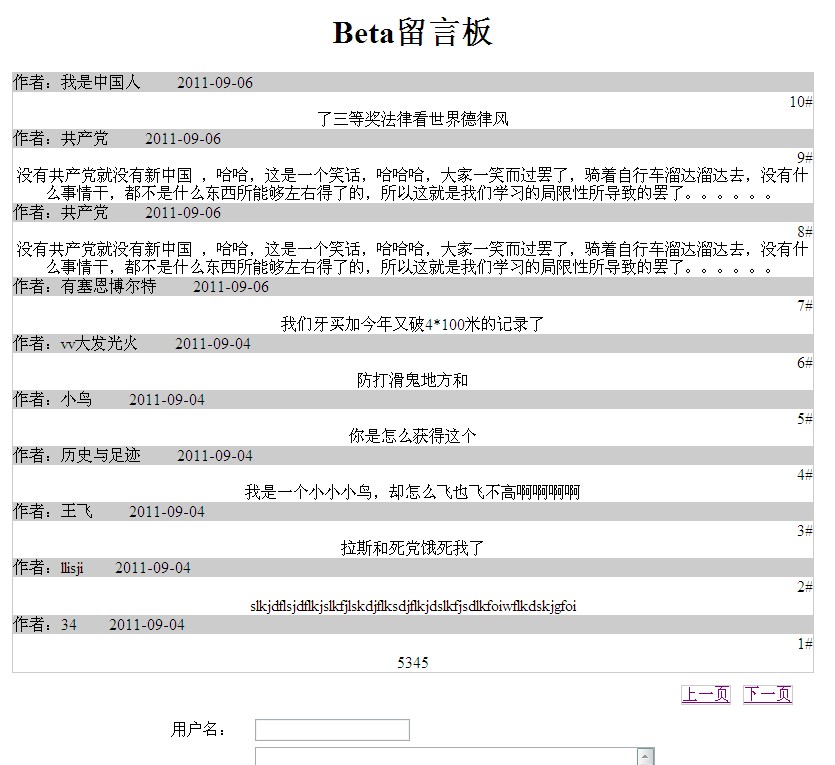The image size is (835, 765).
Task: Click the 用户名： label
Action: tap(199, 729)
